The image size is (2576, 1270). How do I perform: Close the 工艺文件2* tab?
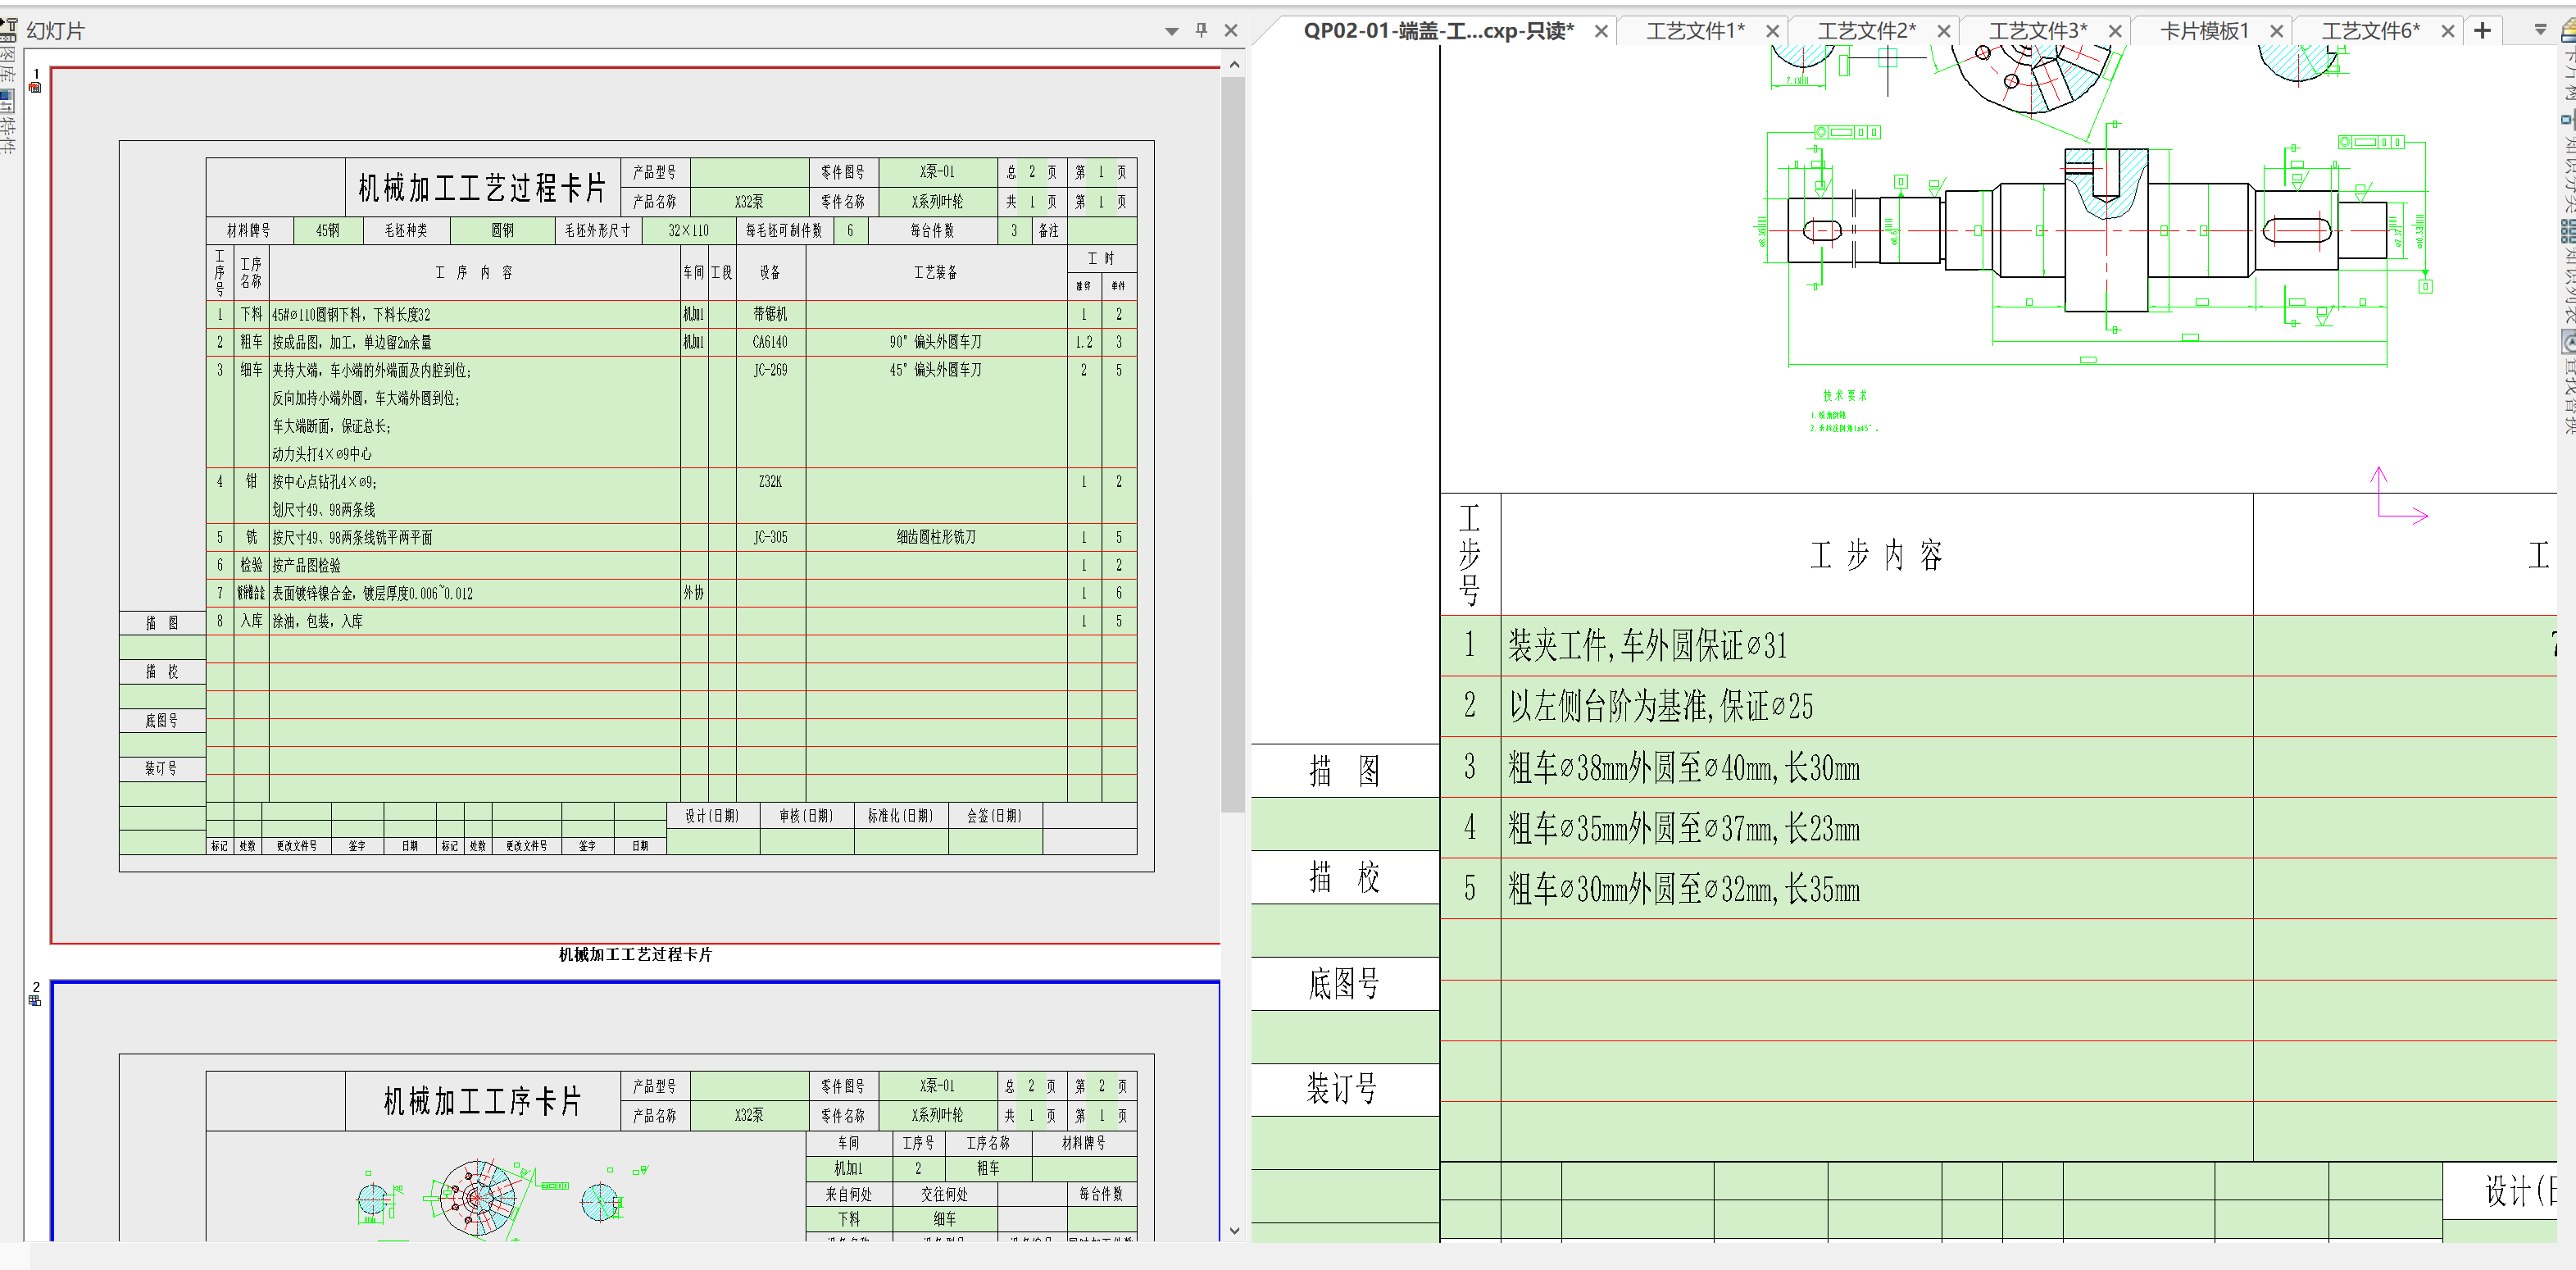pyautogui.click(x=1943, y=31)
